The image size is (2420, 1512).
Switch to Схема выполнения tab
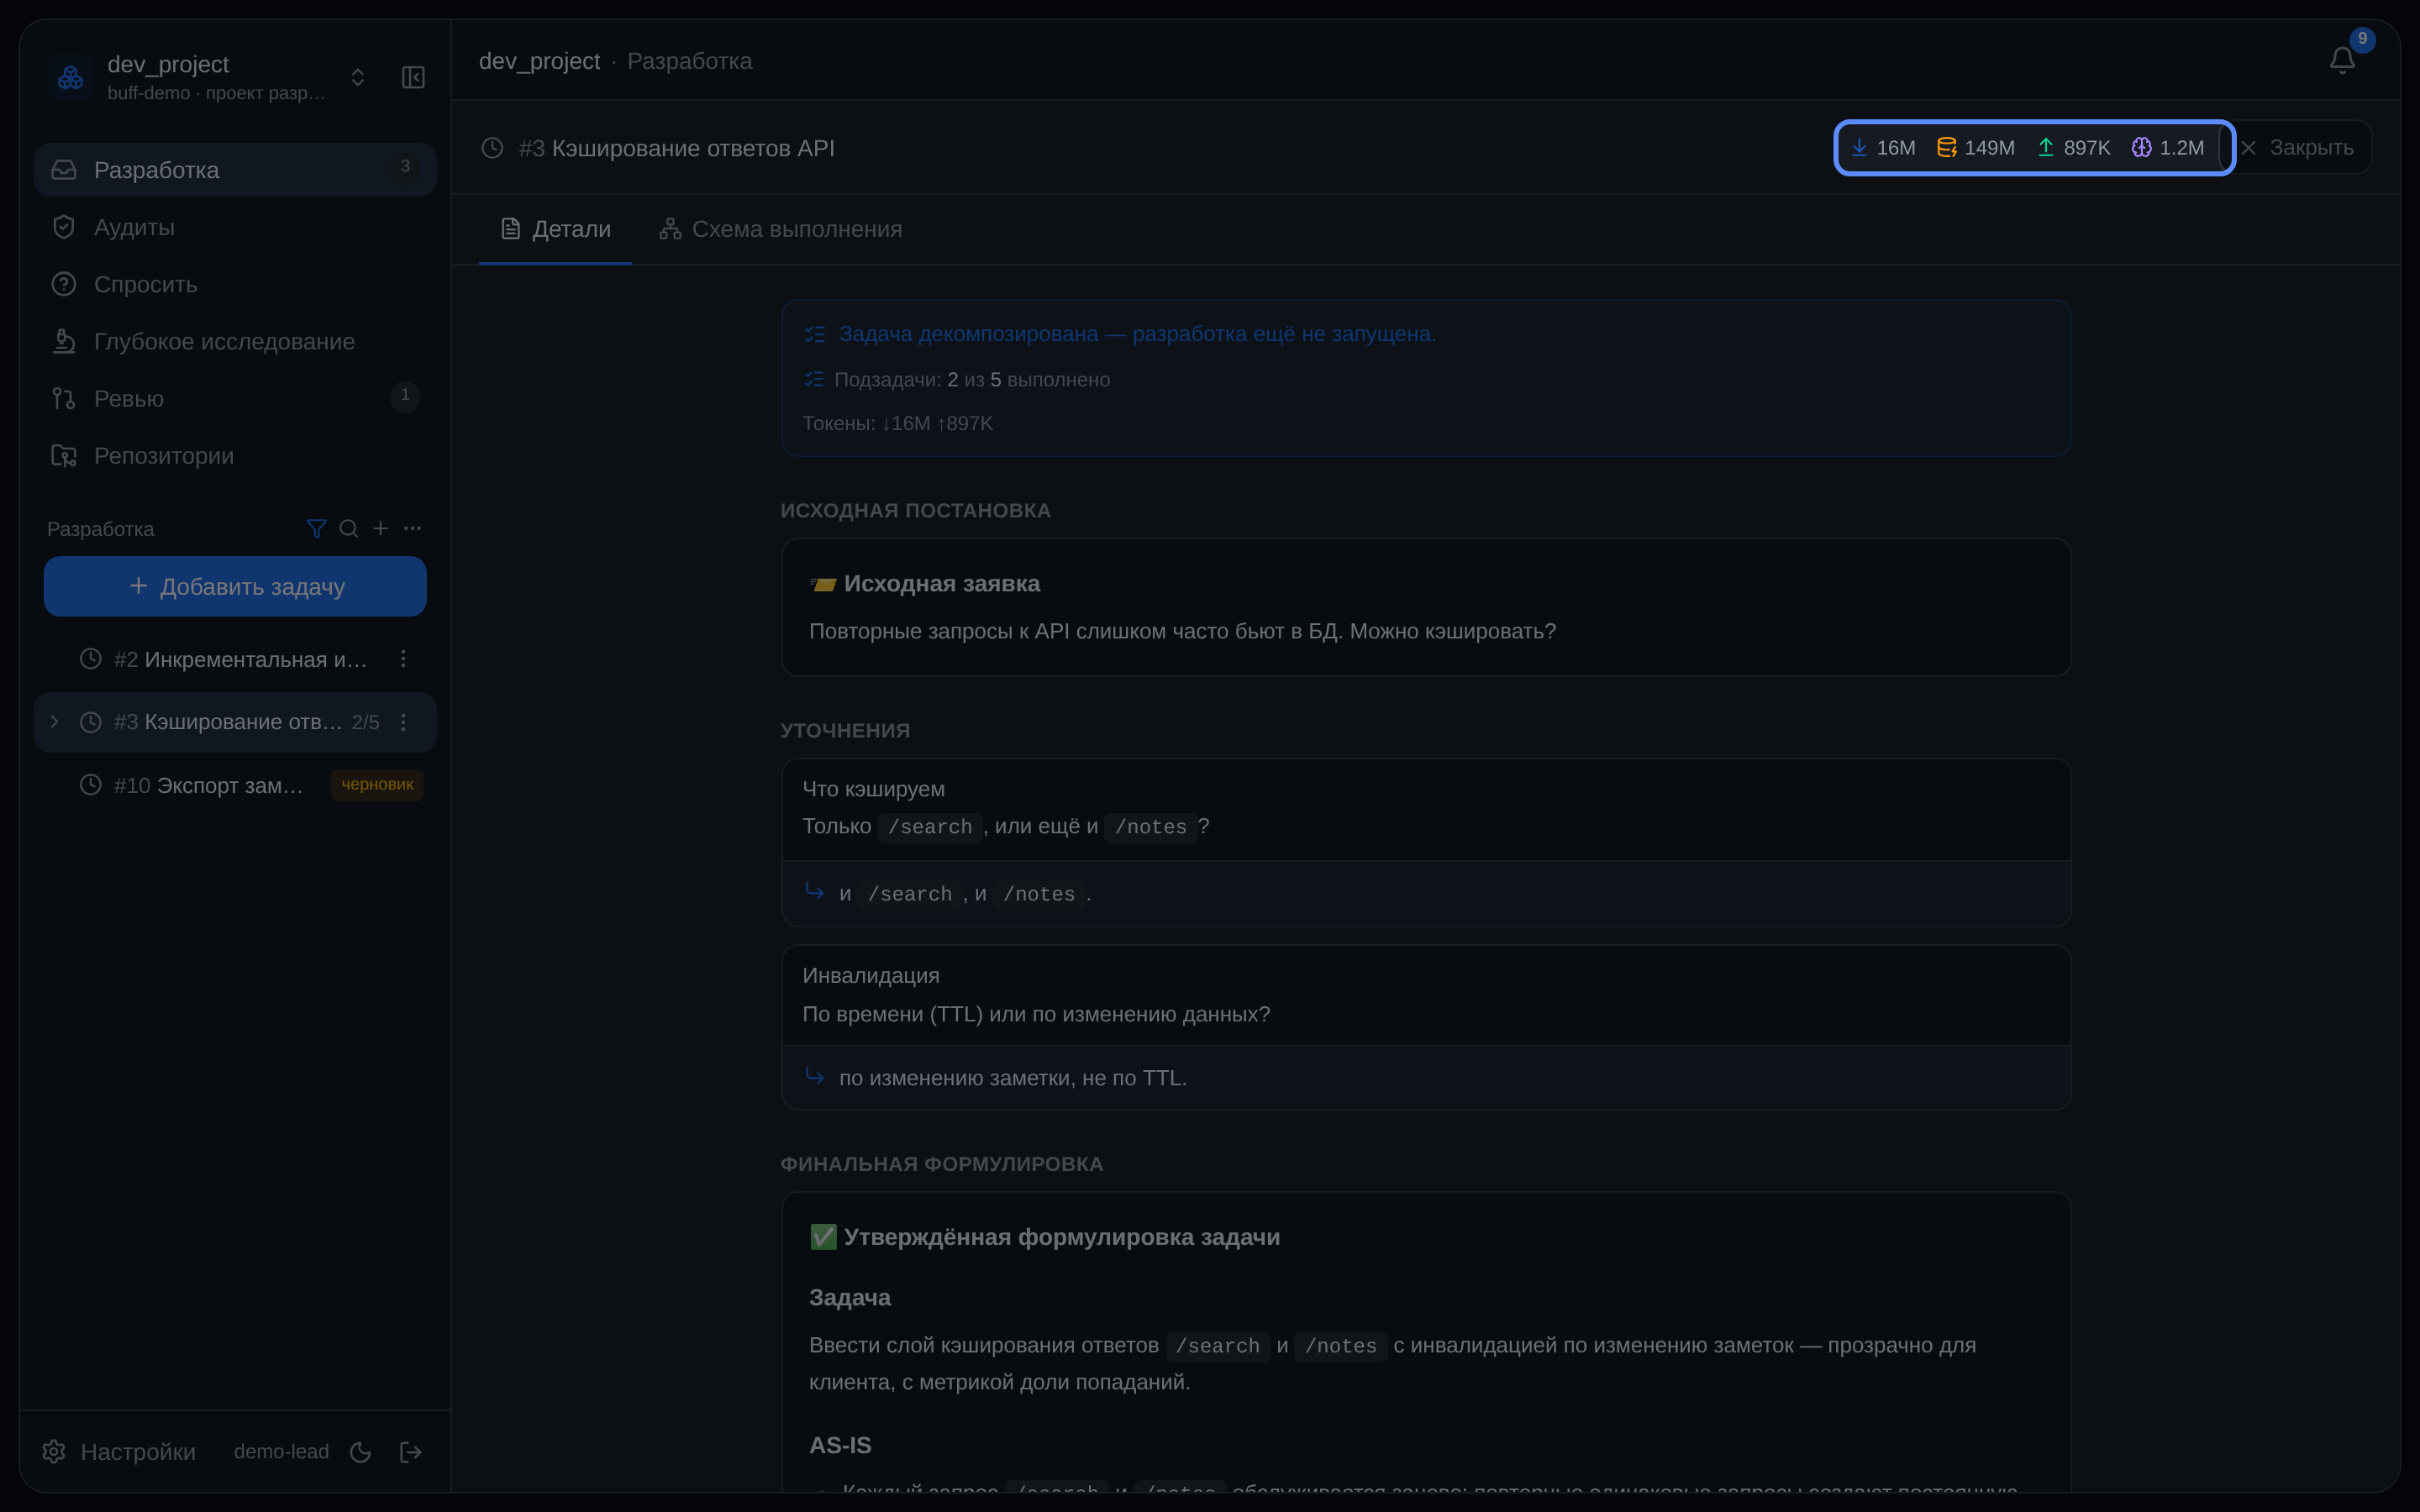pyautogui.click(x=780, y=229)
